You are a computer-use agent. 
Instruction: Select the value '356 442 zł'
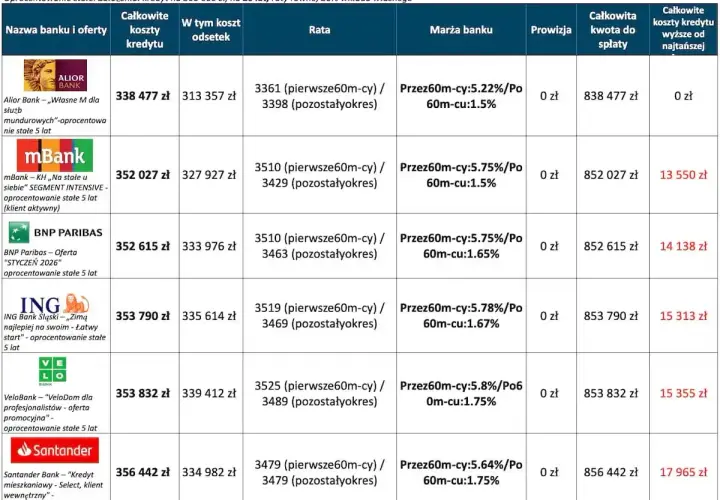142,472
